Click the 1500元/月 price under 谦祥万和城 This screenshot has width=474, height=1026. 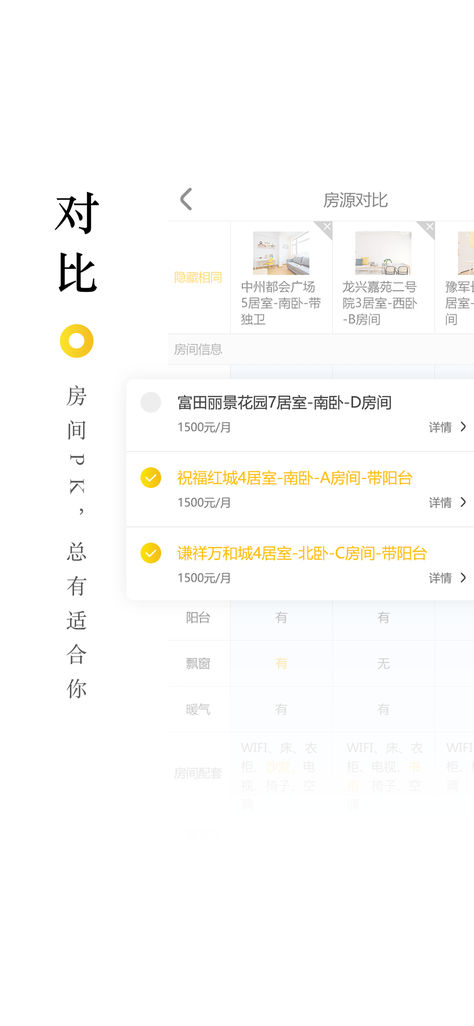[x=204, y=578]
